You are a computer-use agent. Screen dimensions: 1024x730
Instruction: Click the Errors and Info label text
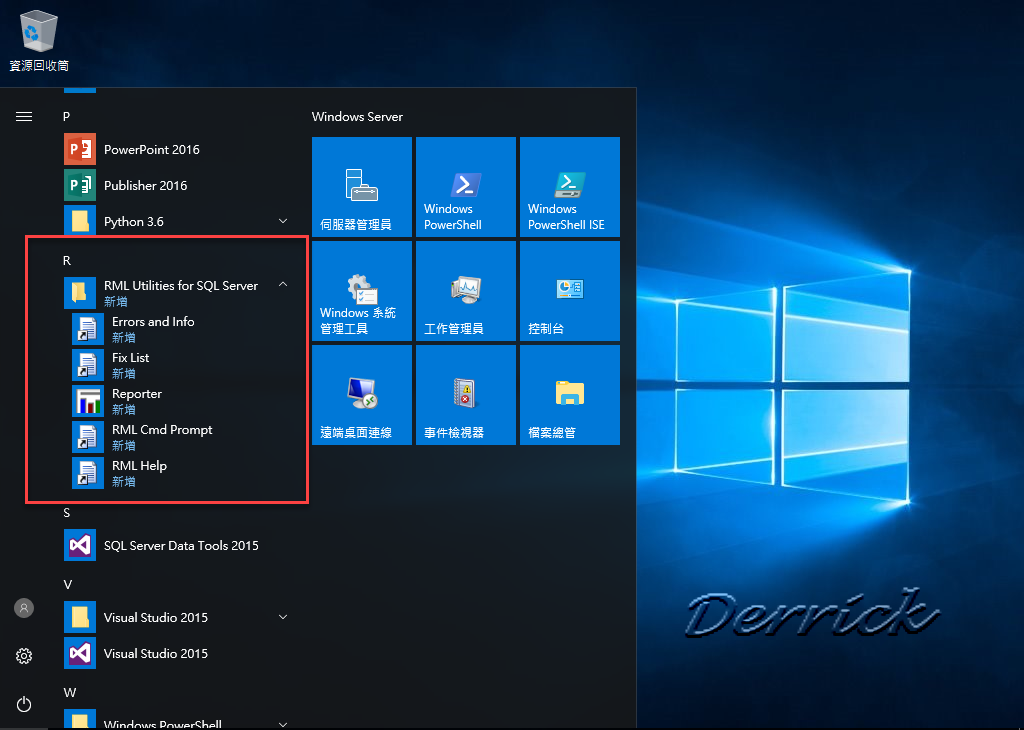(153, 321)
